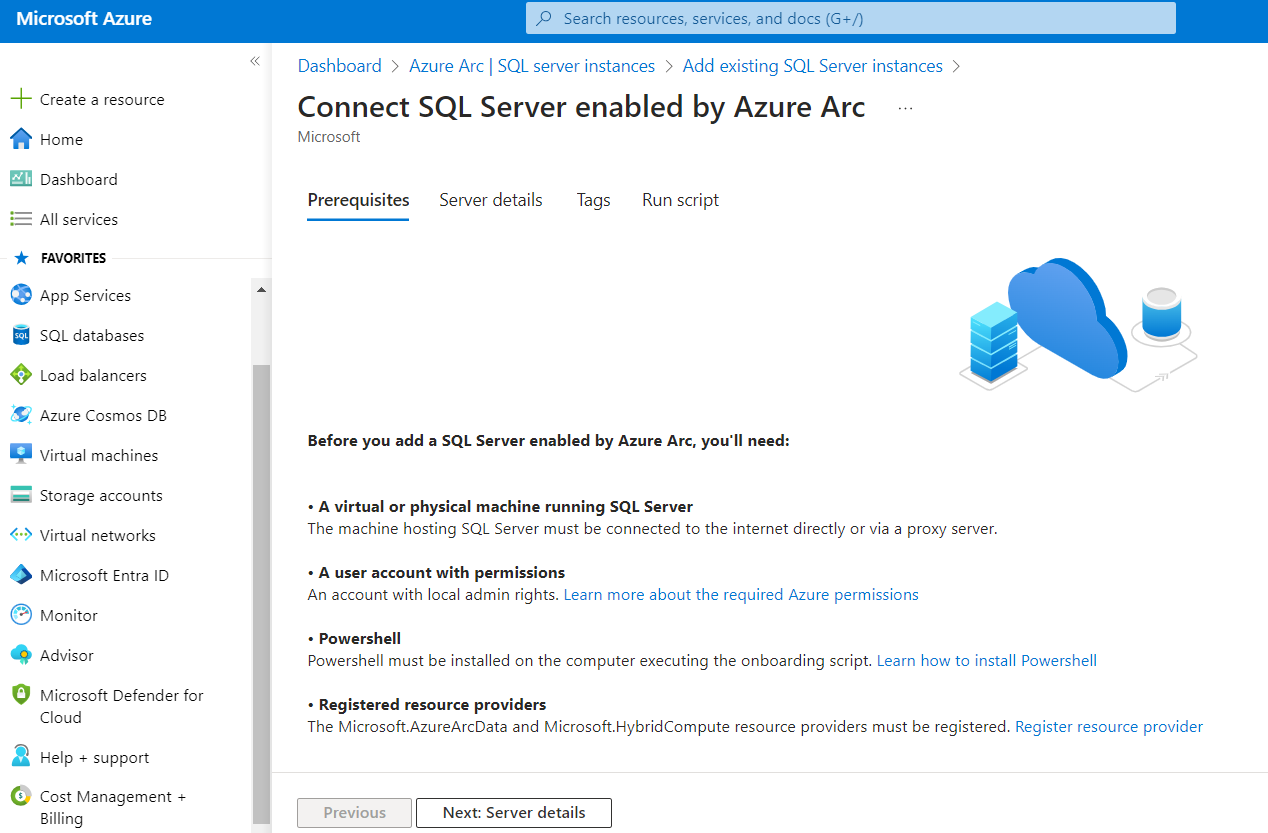Open the Tags tab

tap(593, 200)
